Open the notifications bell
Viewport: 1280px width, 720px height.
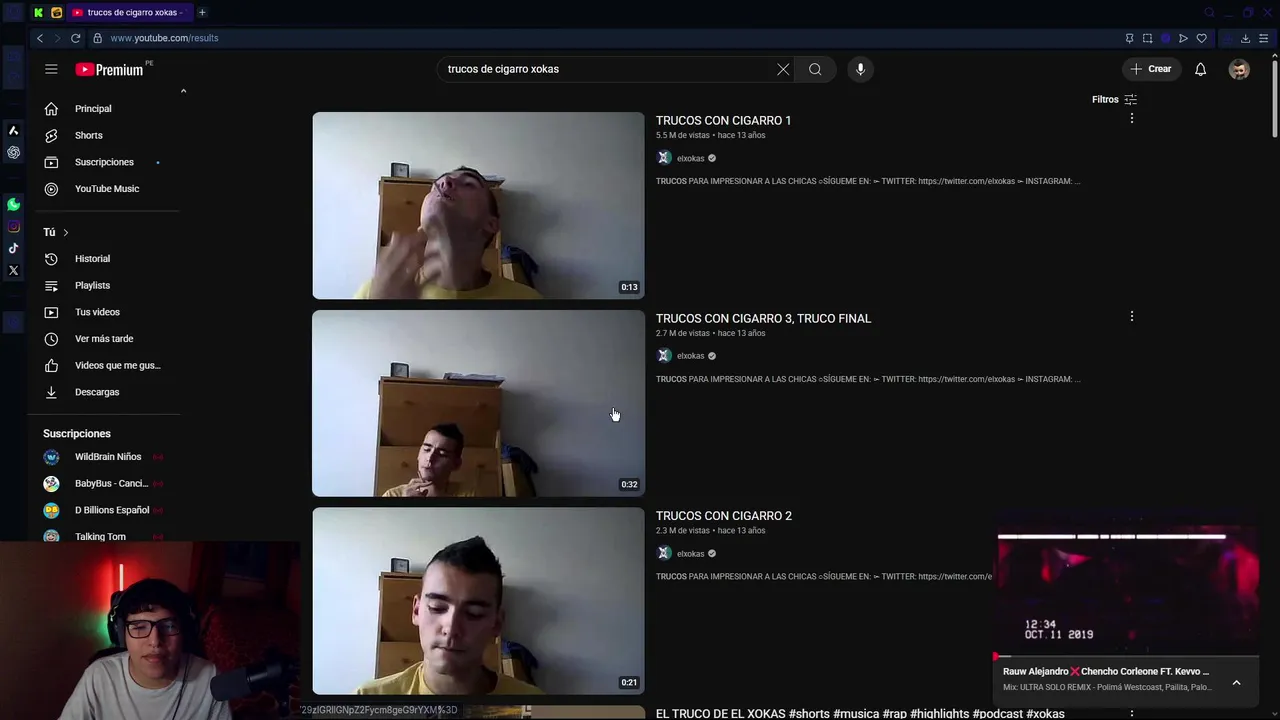click(1200, 69)
